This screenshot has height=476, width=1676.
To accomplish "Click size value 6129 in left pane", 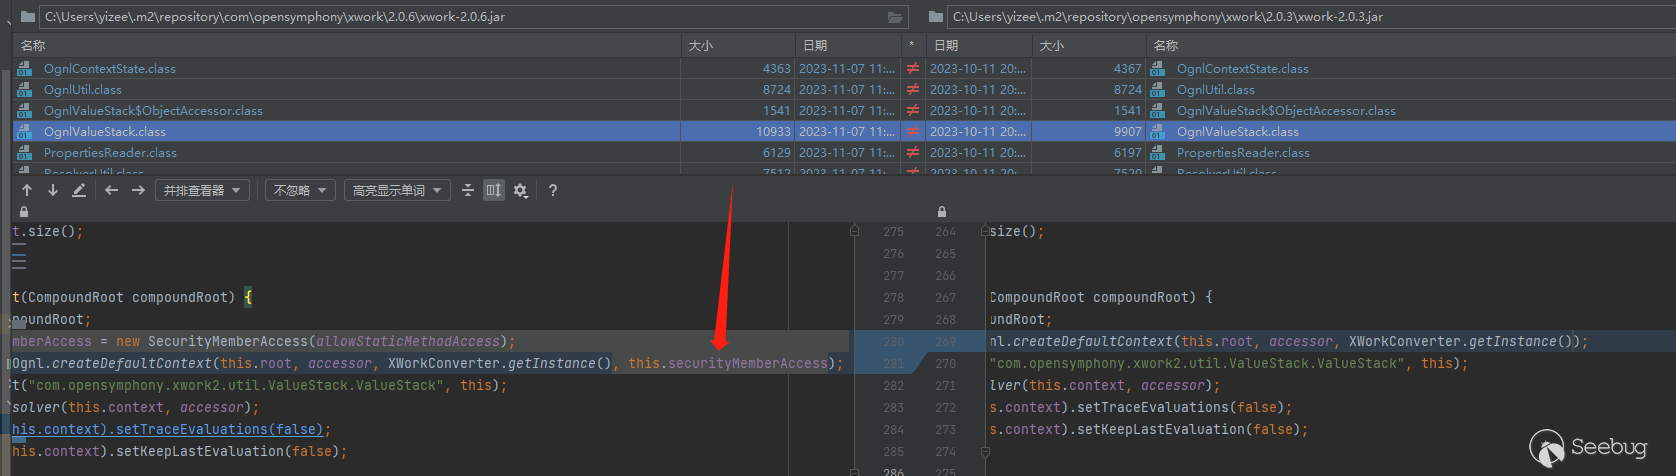I will pos(776,153).
